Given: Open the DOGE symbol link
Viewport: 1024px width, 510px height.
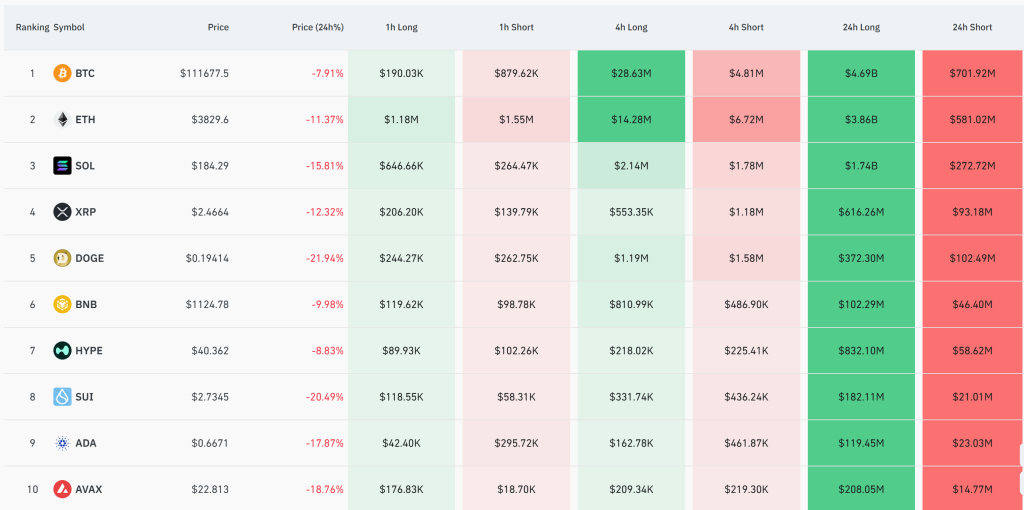Looking at the screenshot, I should coord(89,258).
